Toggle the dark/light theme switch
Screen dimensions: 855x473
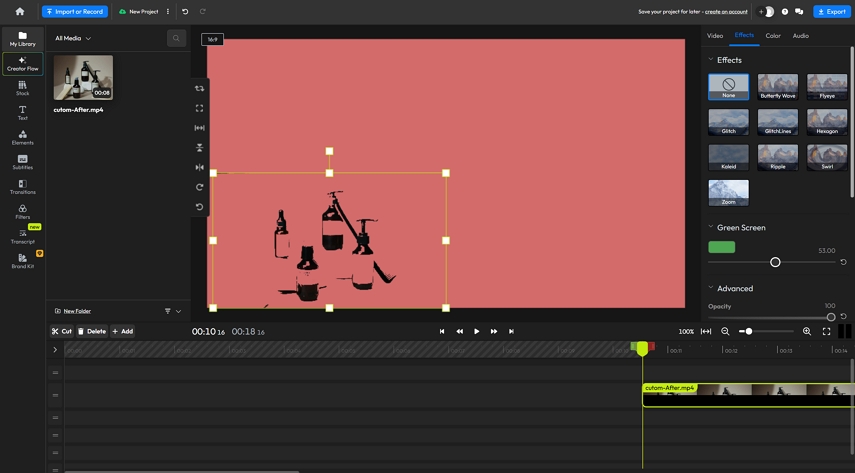766,11
